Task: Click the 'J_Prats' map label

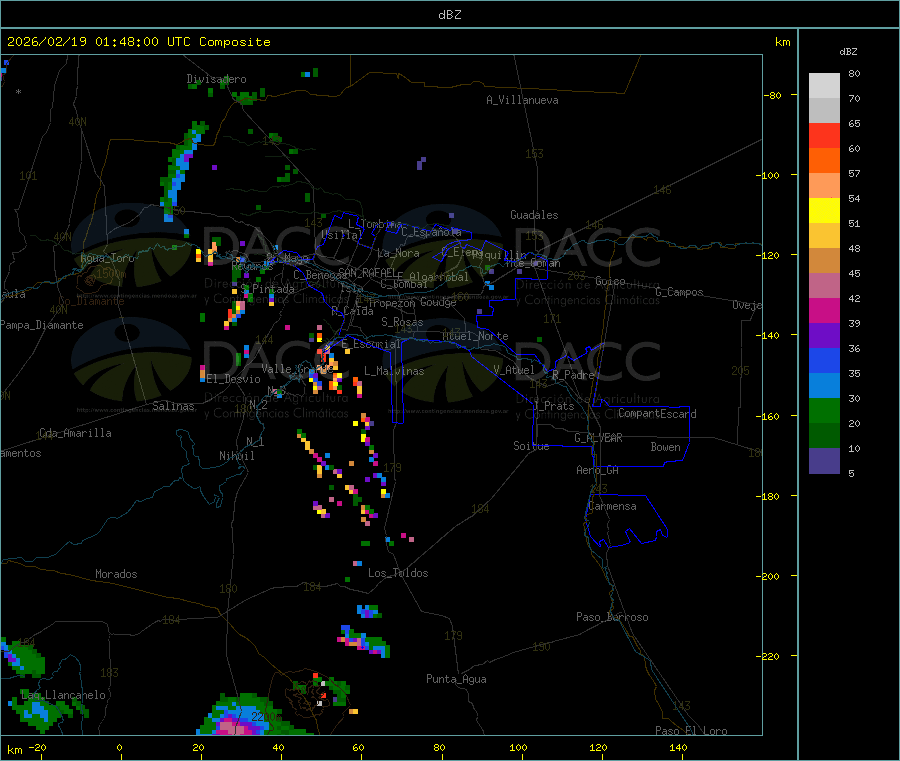Action: click(x=554, y=406)
